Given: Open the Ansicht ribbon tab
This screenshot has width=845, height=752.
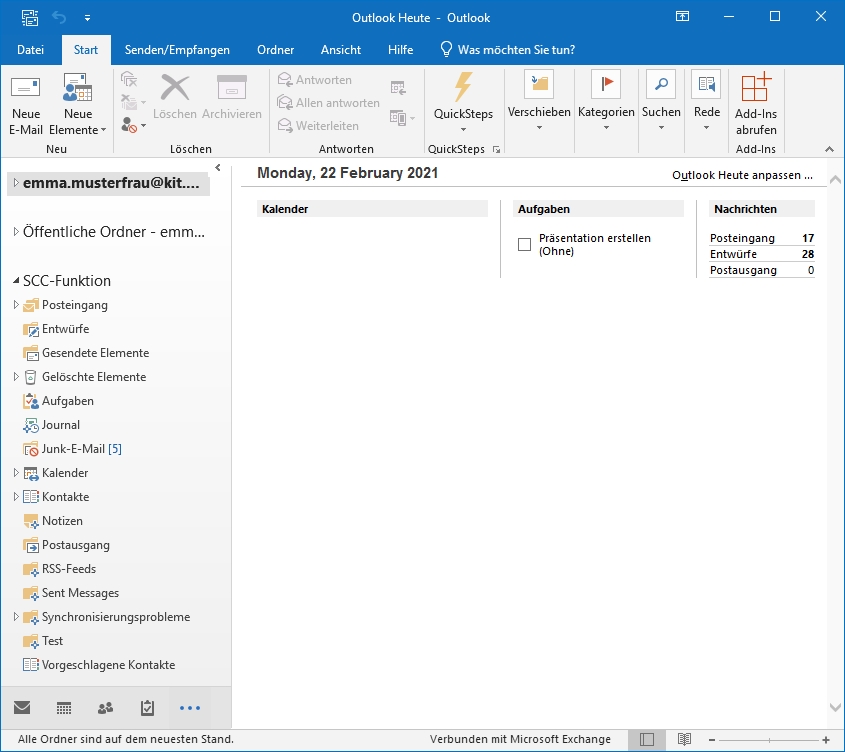Looking at the screenshot, I should coord(341,50).
